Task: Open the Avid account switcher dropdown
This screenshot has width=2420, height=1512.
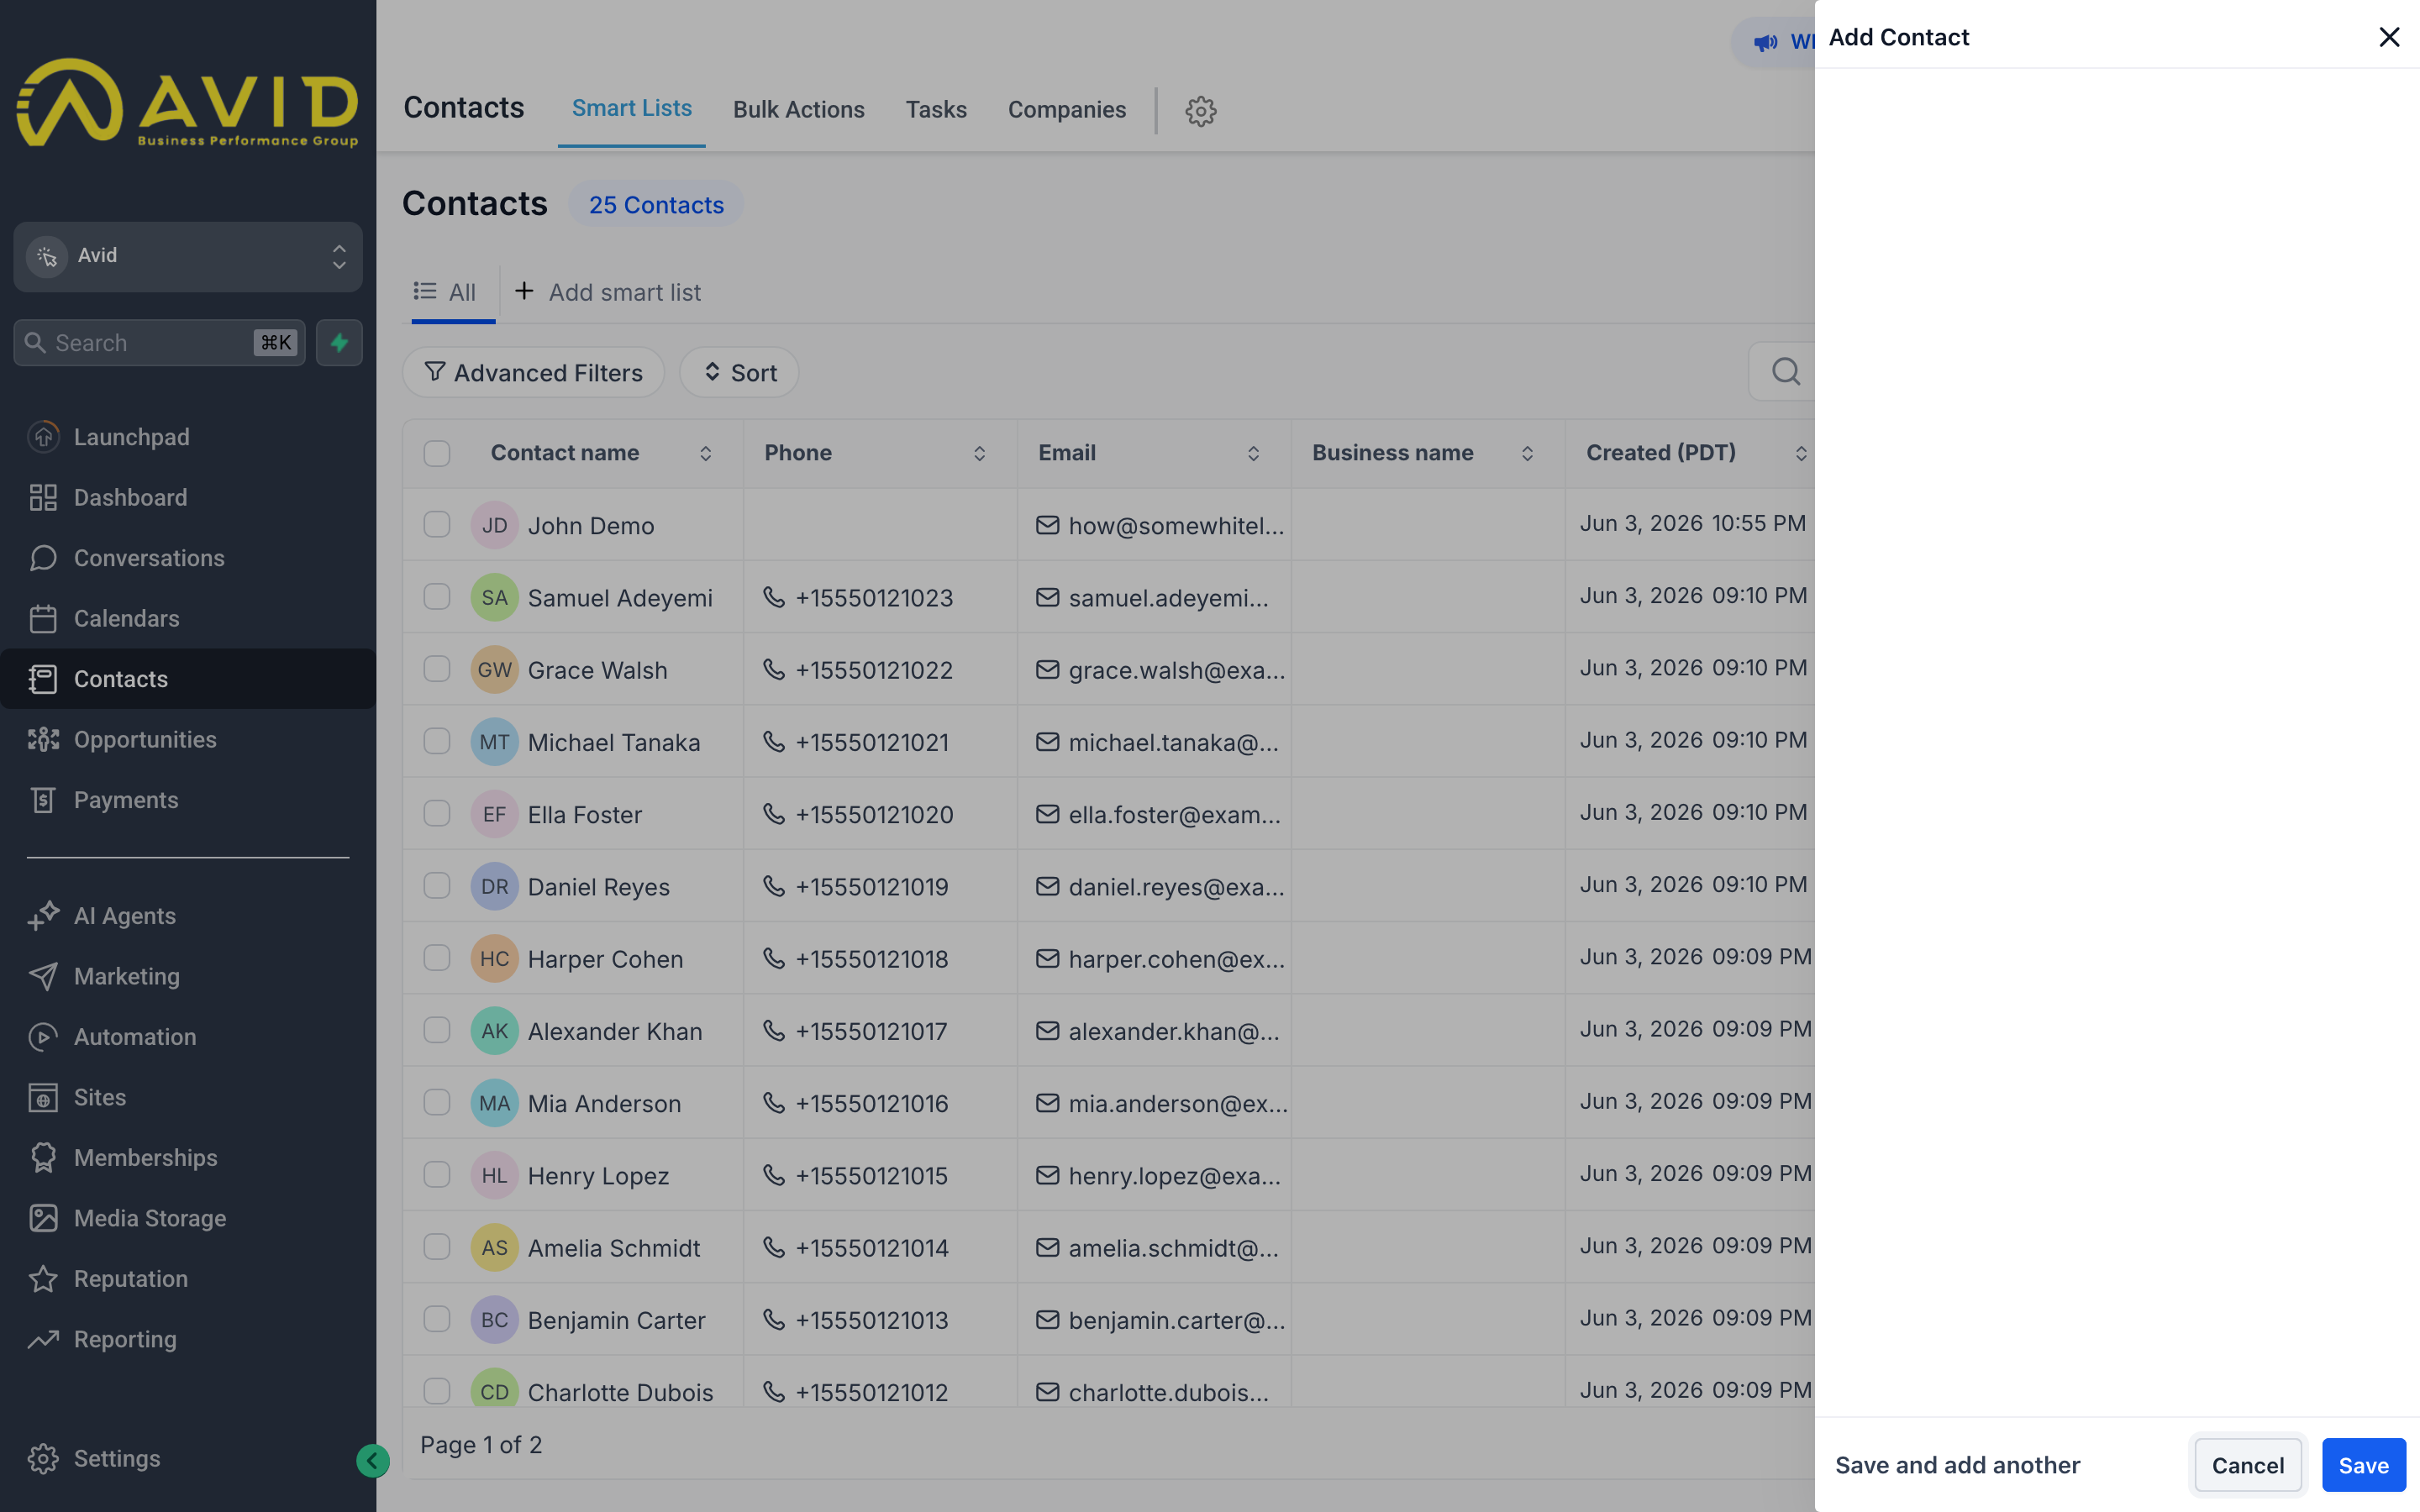Action: 188,256
